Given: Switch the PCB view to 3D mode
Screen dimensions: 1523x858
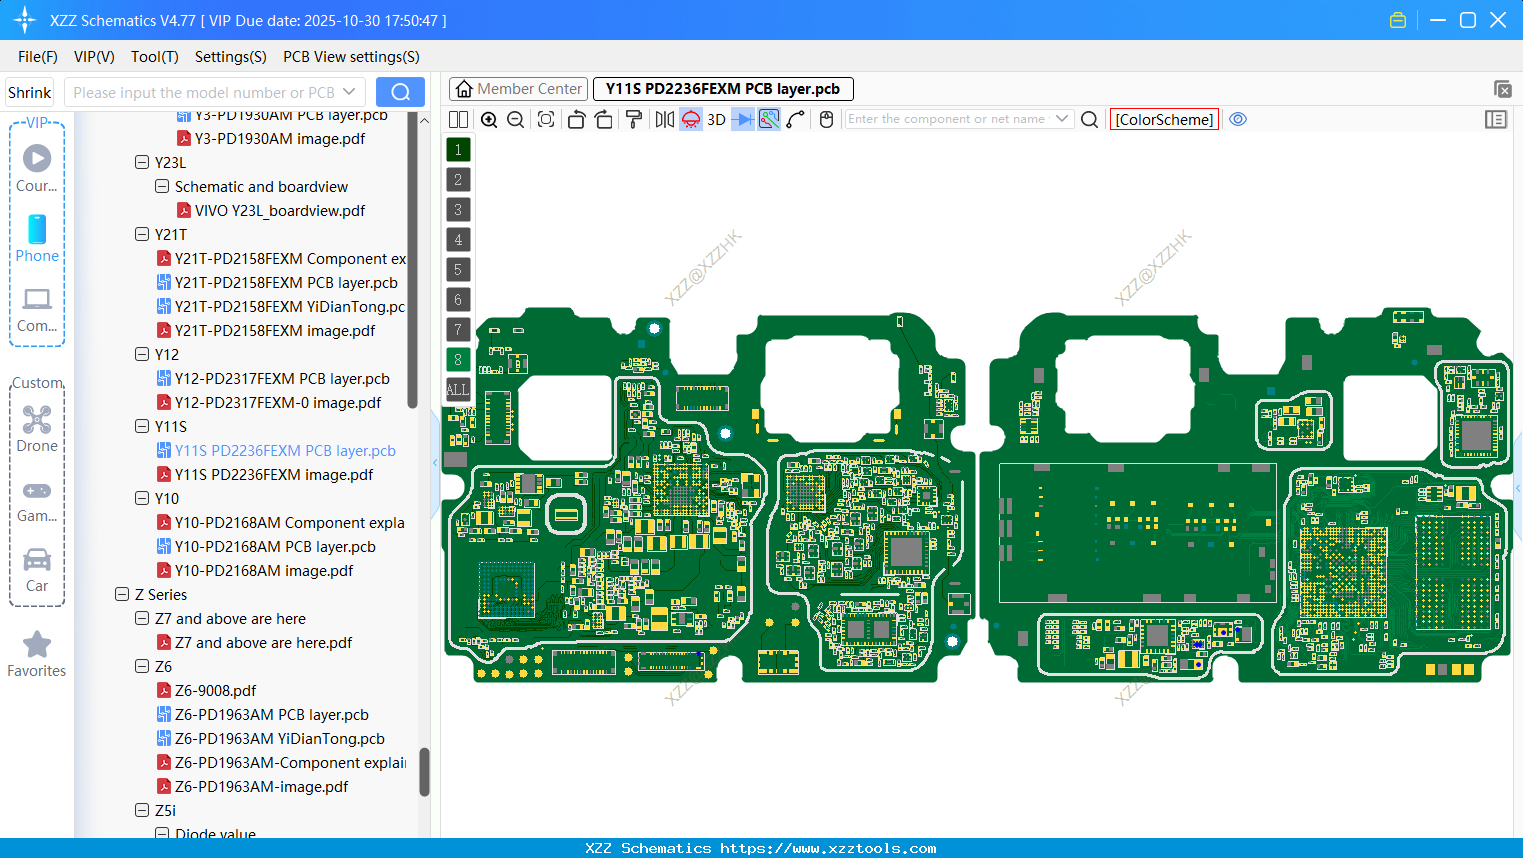Looking at the screenshot, I should (x=716, y=119).
